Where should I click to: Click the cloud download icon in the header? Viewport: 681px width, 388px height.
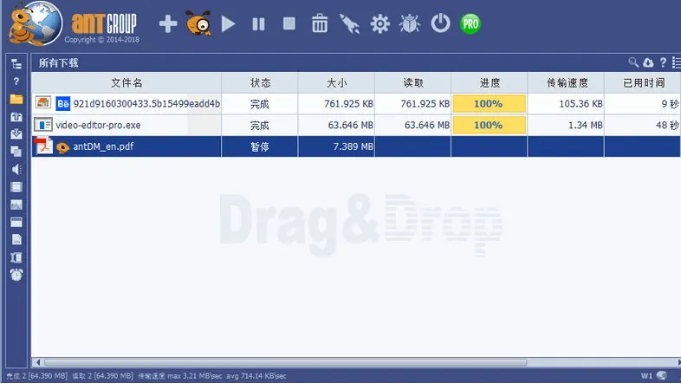648,63
